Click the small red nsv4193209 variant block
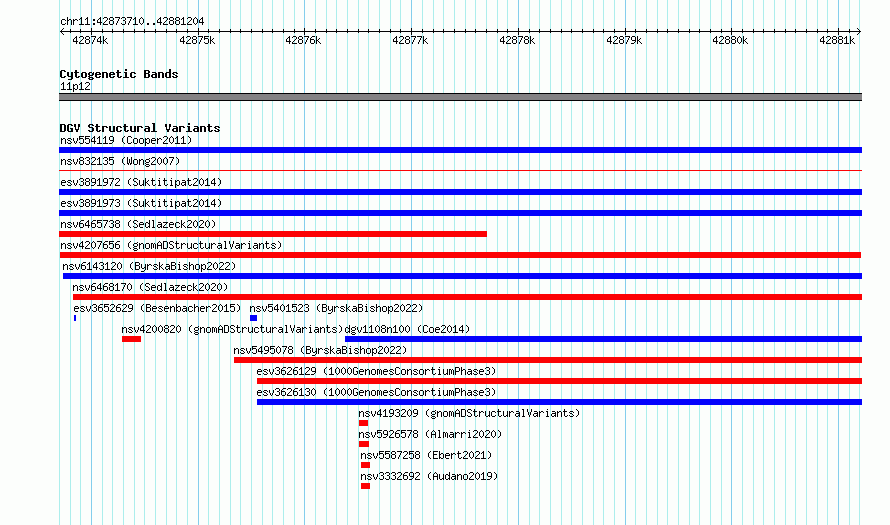The height and width of the screenshot is (525, 890). (363, 423)
